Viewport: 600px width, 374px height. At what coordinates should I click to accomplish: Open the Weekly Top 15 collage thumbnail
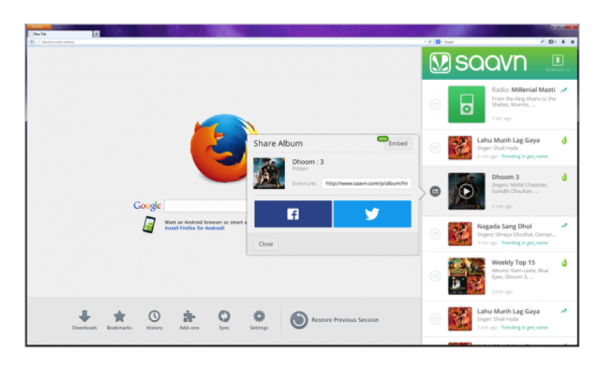(466, 276)
